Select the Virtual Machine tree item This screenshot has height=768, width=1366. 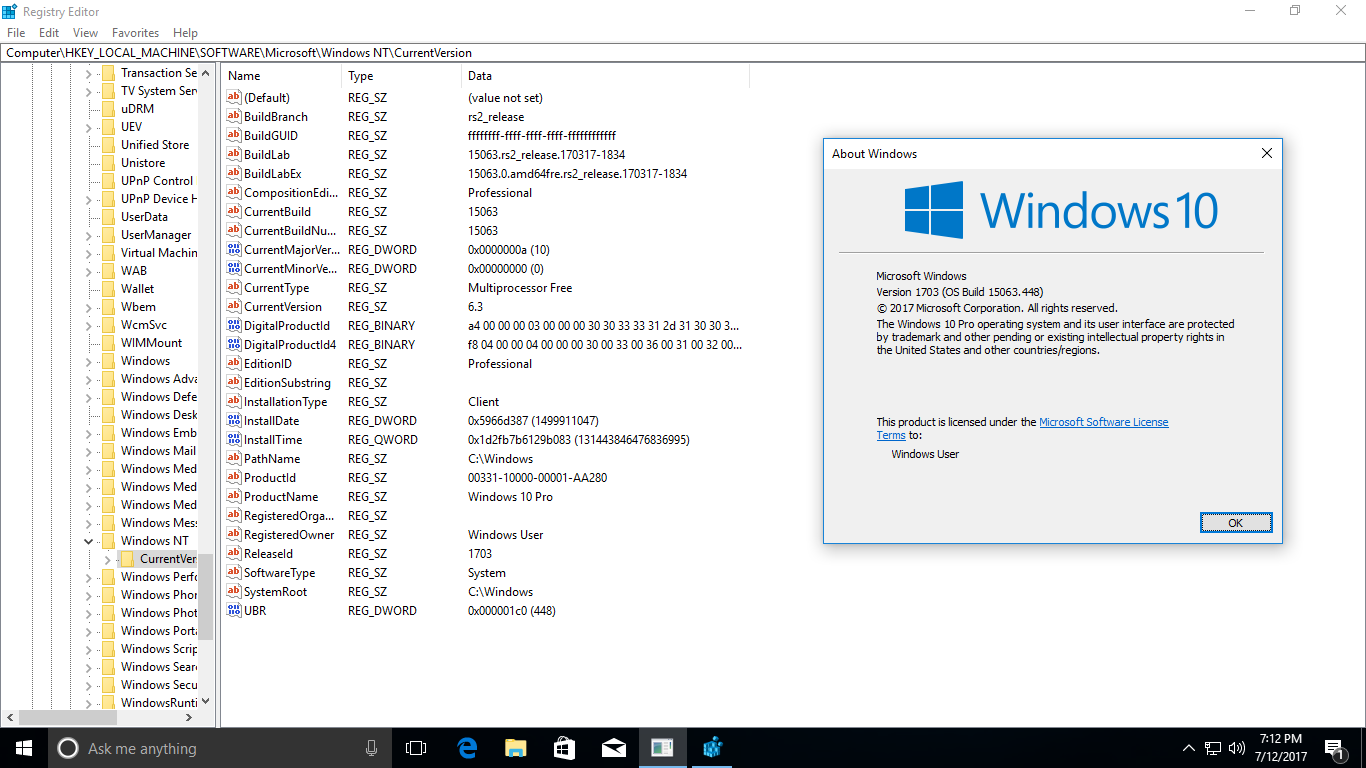point(159,253)
